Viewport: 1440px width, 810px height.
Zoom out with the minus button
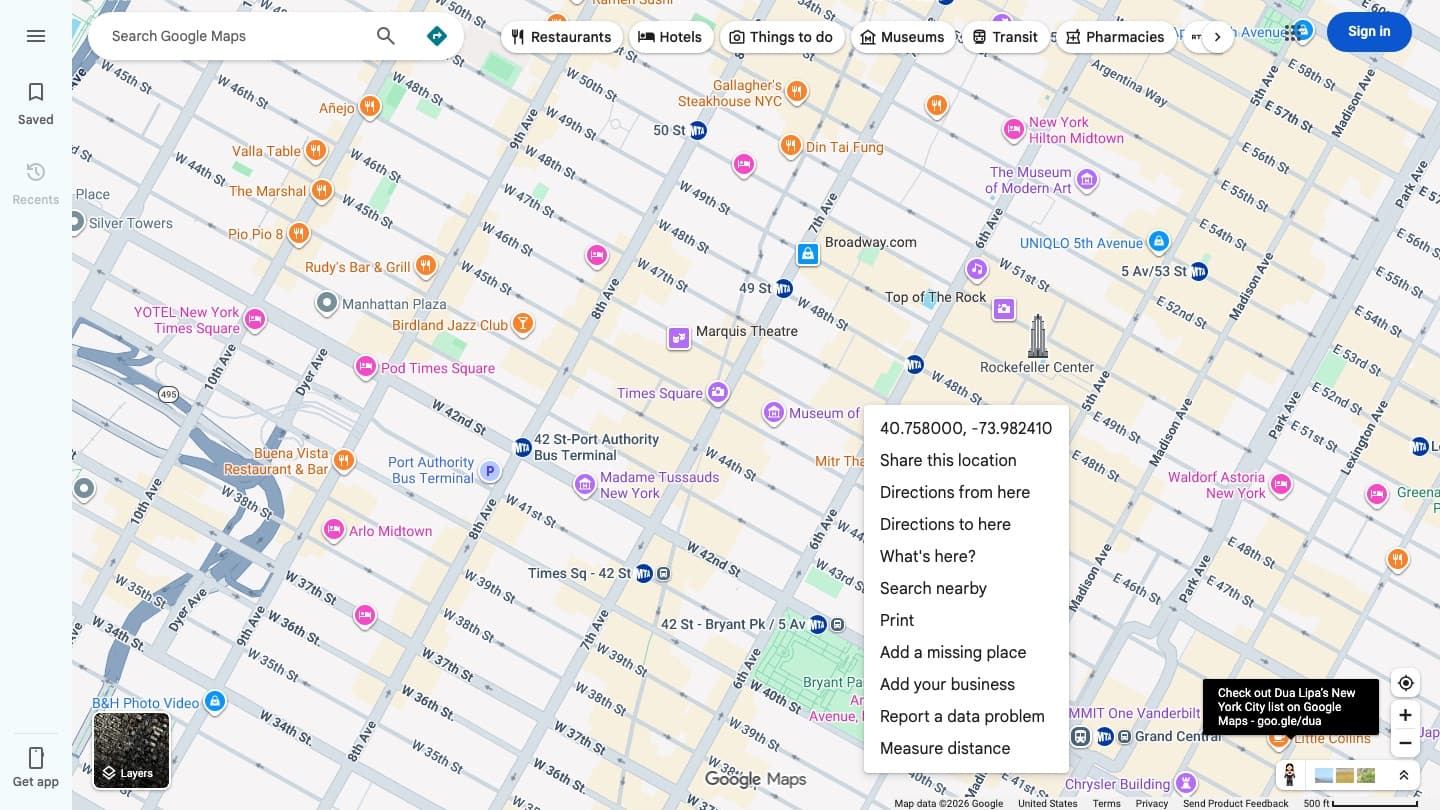pos(1406,743)
